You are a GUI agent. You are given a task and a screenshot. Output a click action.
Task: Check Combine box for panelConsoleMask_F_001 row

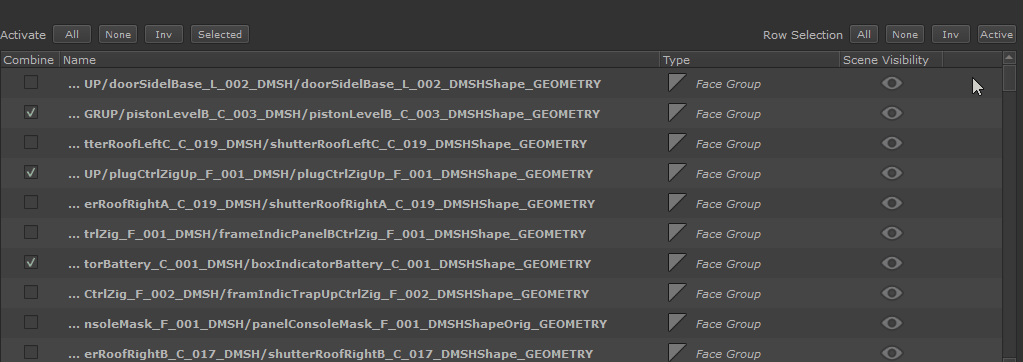click(31, 322)
